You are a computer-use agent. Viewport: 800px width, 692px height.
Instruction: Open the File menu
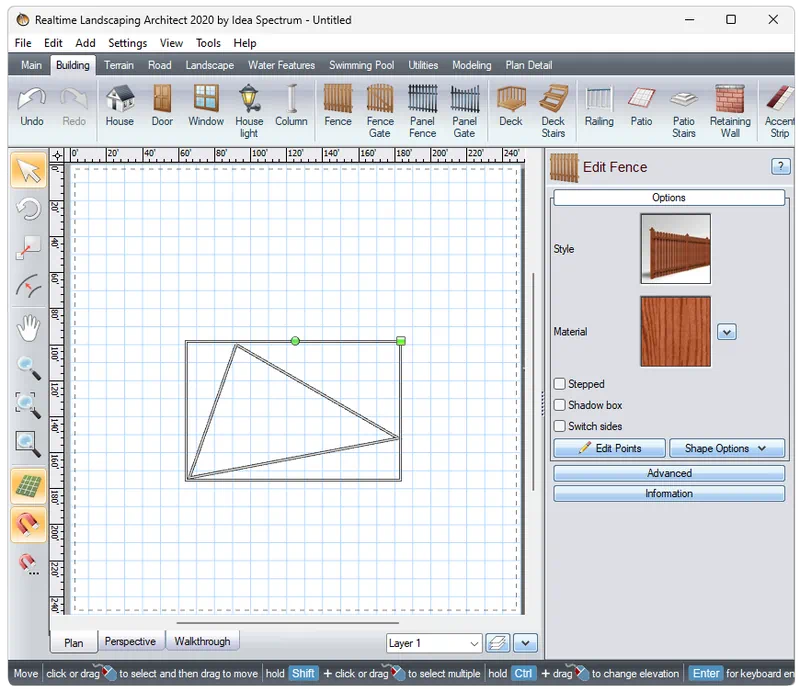pyautogui.click(x=23, y=43)
